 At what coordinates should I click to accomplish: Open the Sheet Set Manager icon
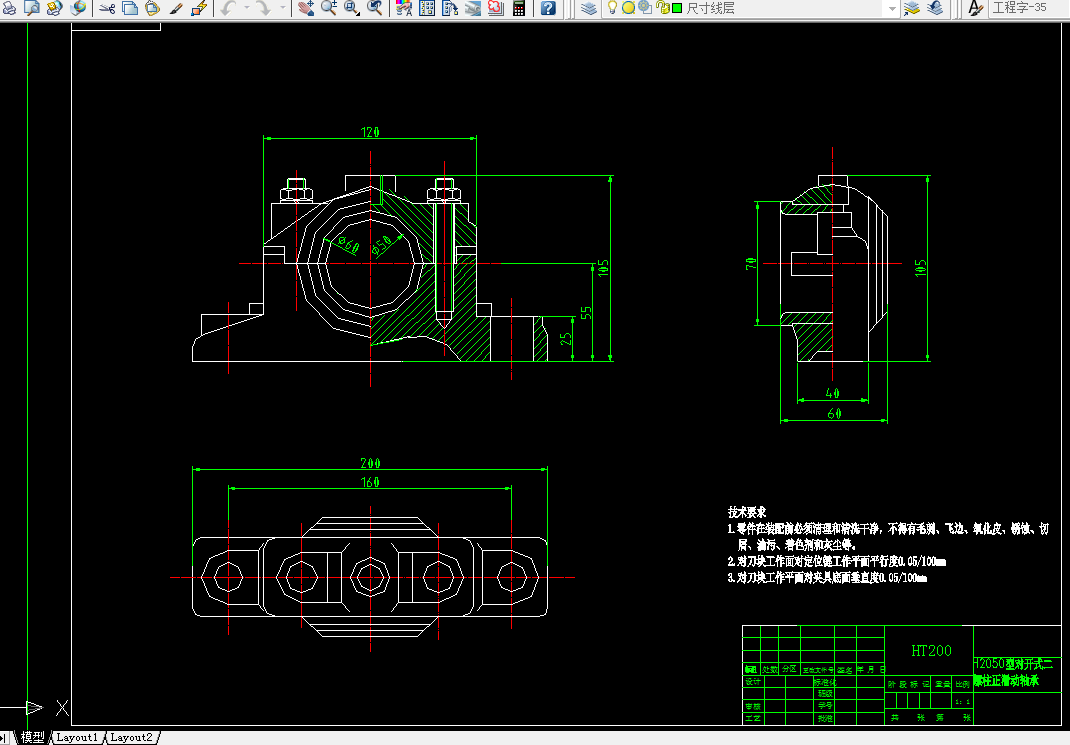click(x=473, y=8)
